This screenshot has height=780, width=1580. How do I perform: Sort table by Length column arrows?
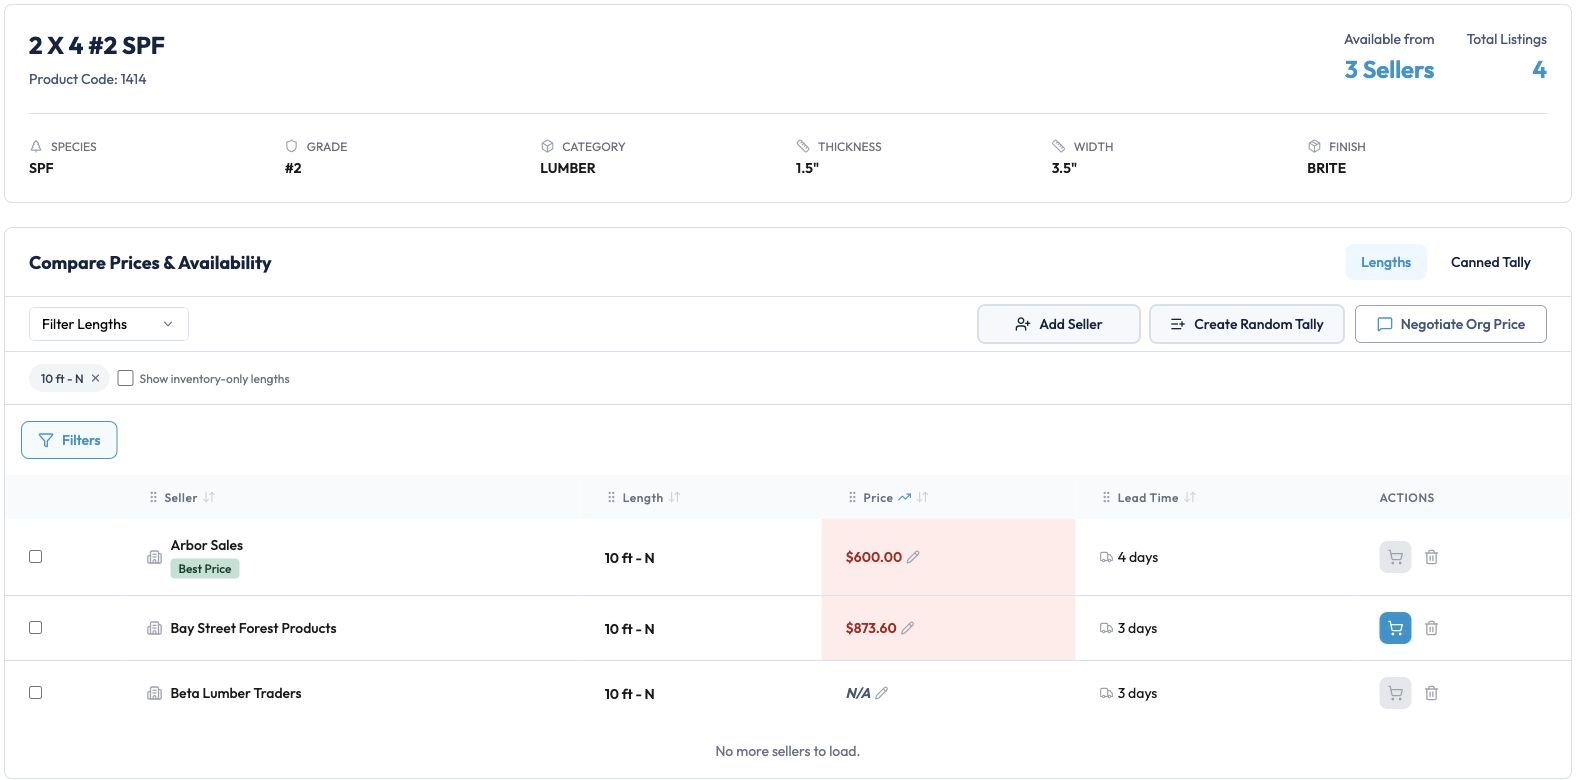[x=675, y=497]
